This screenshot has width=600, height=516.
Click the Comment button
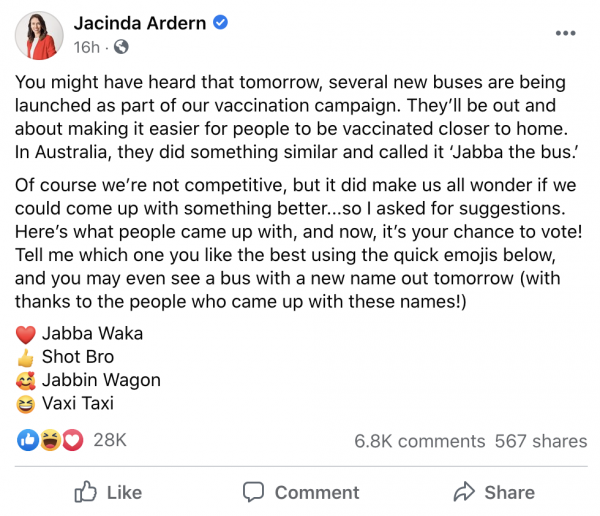(x=301, y=492)
